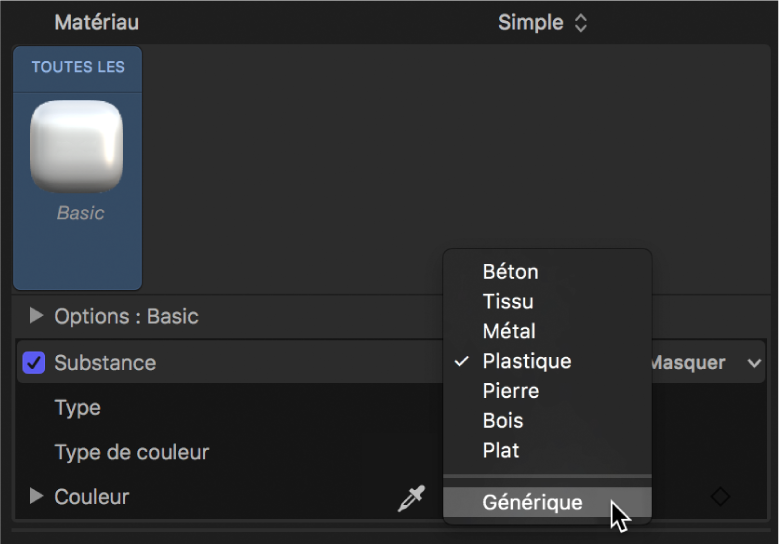Pick Bois from the substance list

[503, 421]
